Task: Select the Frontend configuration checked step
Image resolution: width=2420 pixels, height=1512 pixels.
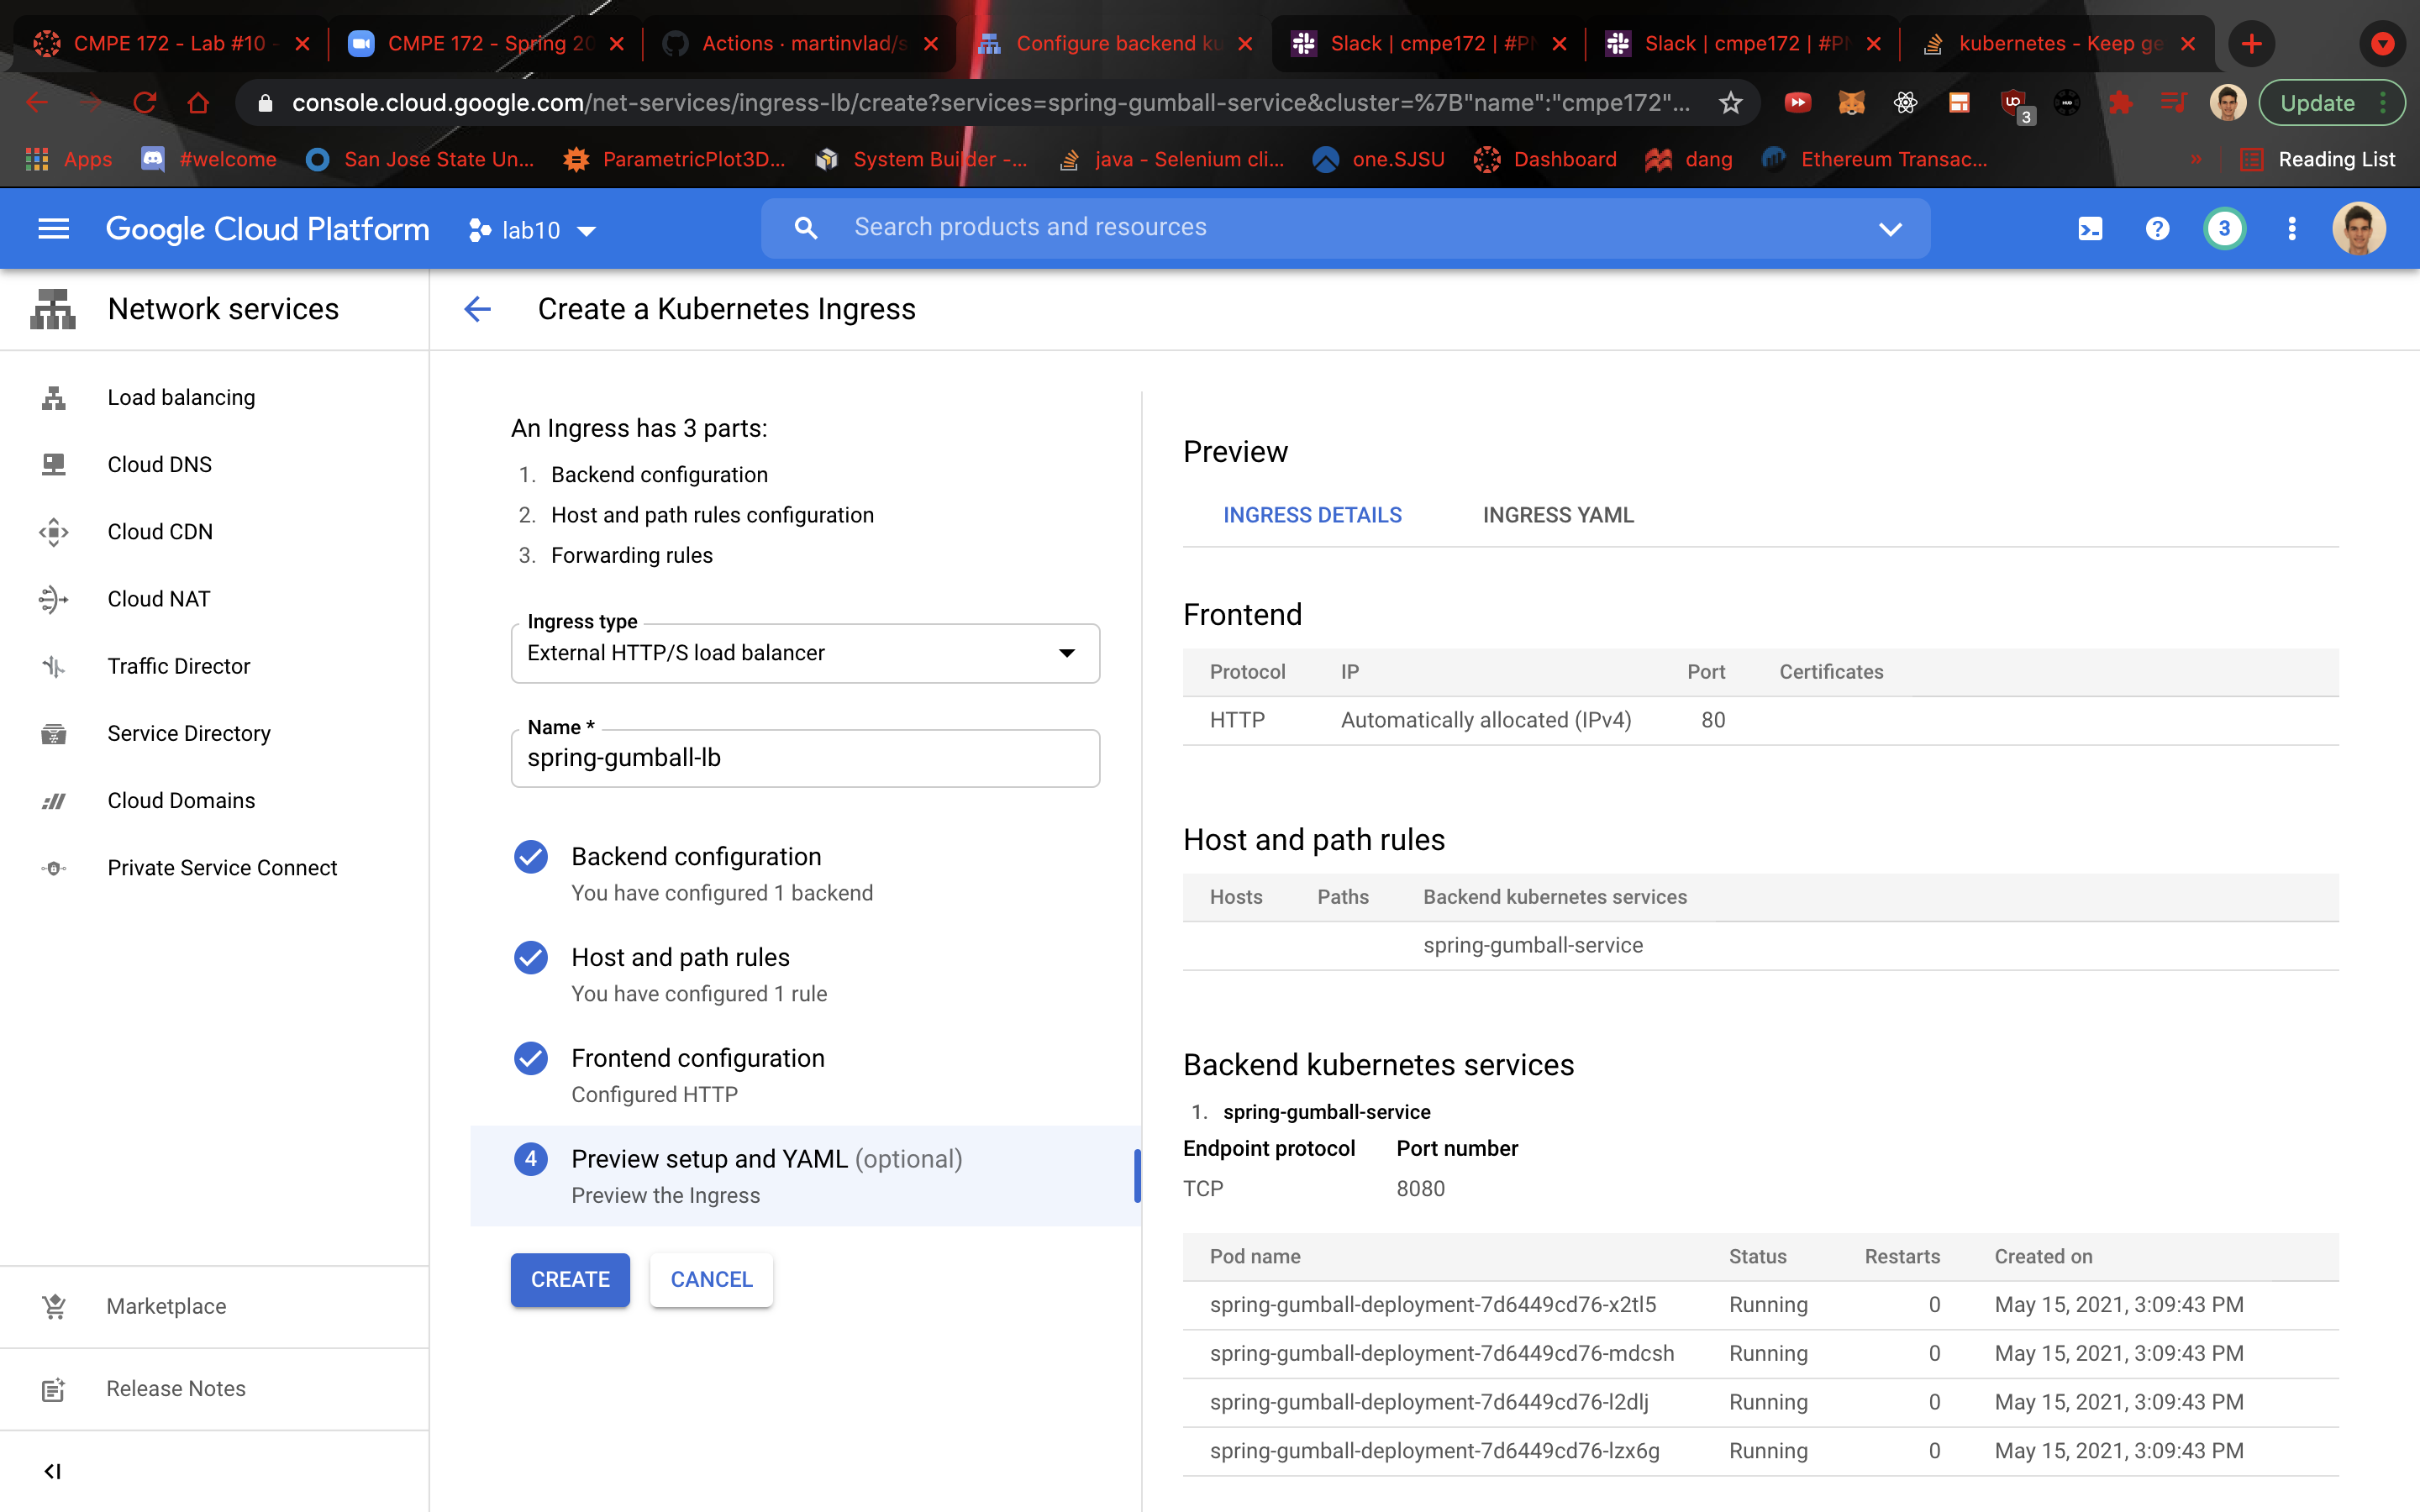Action: click(697, 1058)
